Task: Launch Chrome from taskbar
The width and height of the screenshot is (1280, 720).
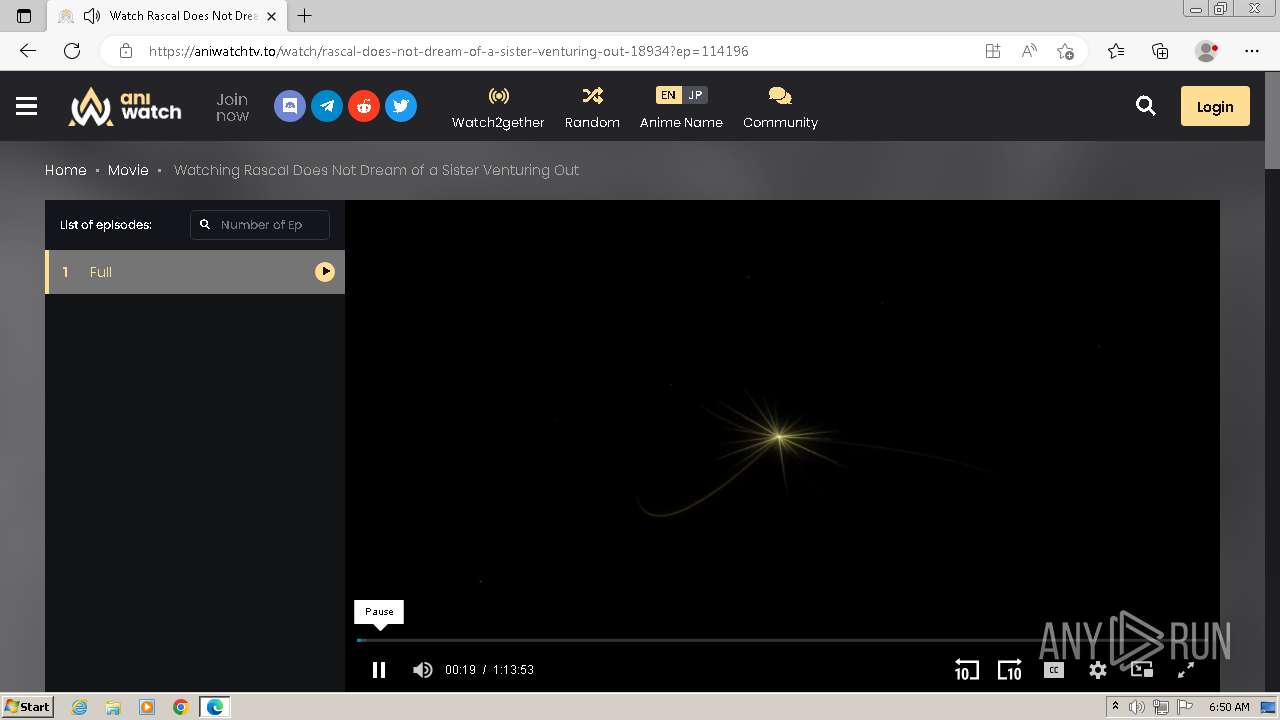Action: point(181,707)
